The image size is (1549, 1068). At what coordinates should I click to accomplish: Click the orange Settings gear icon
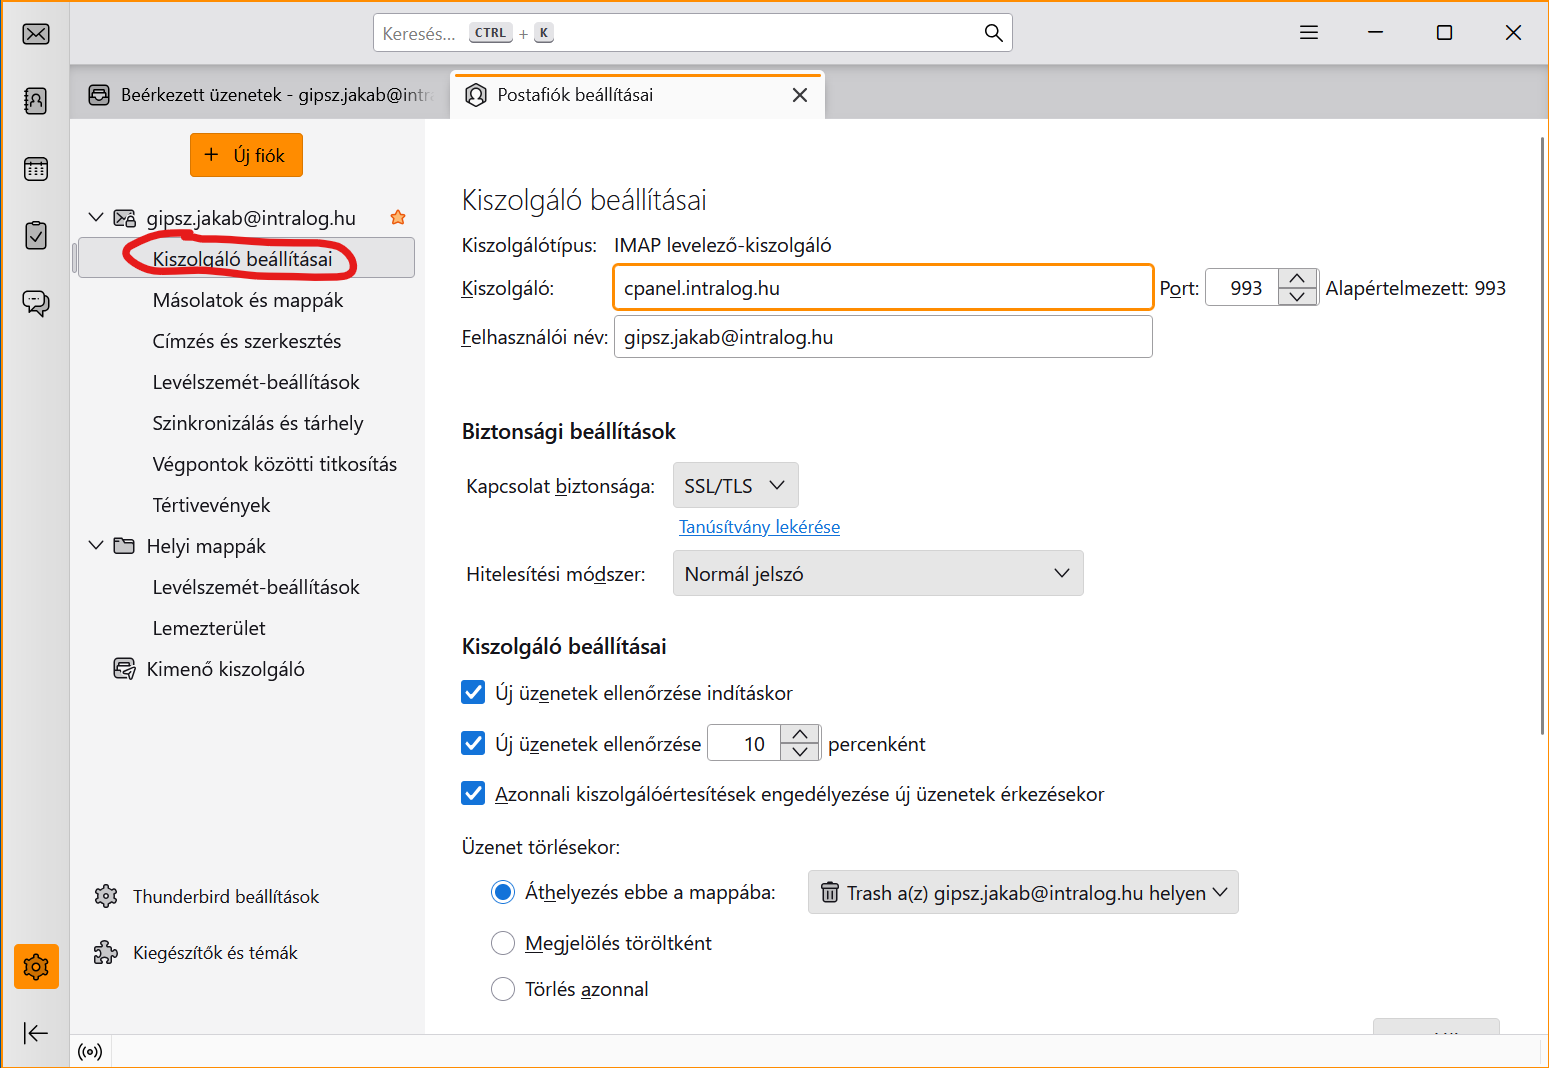[36, 967]
